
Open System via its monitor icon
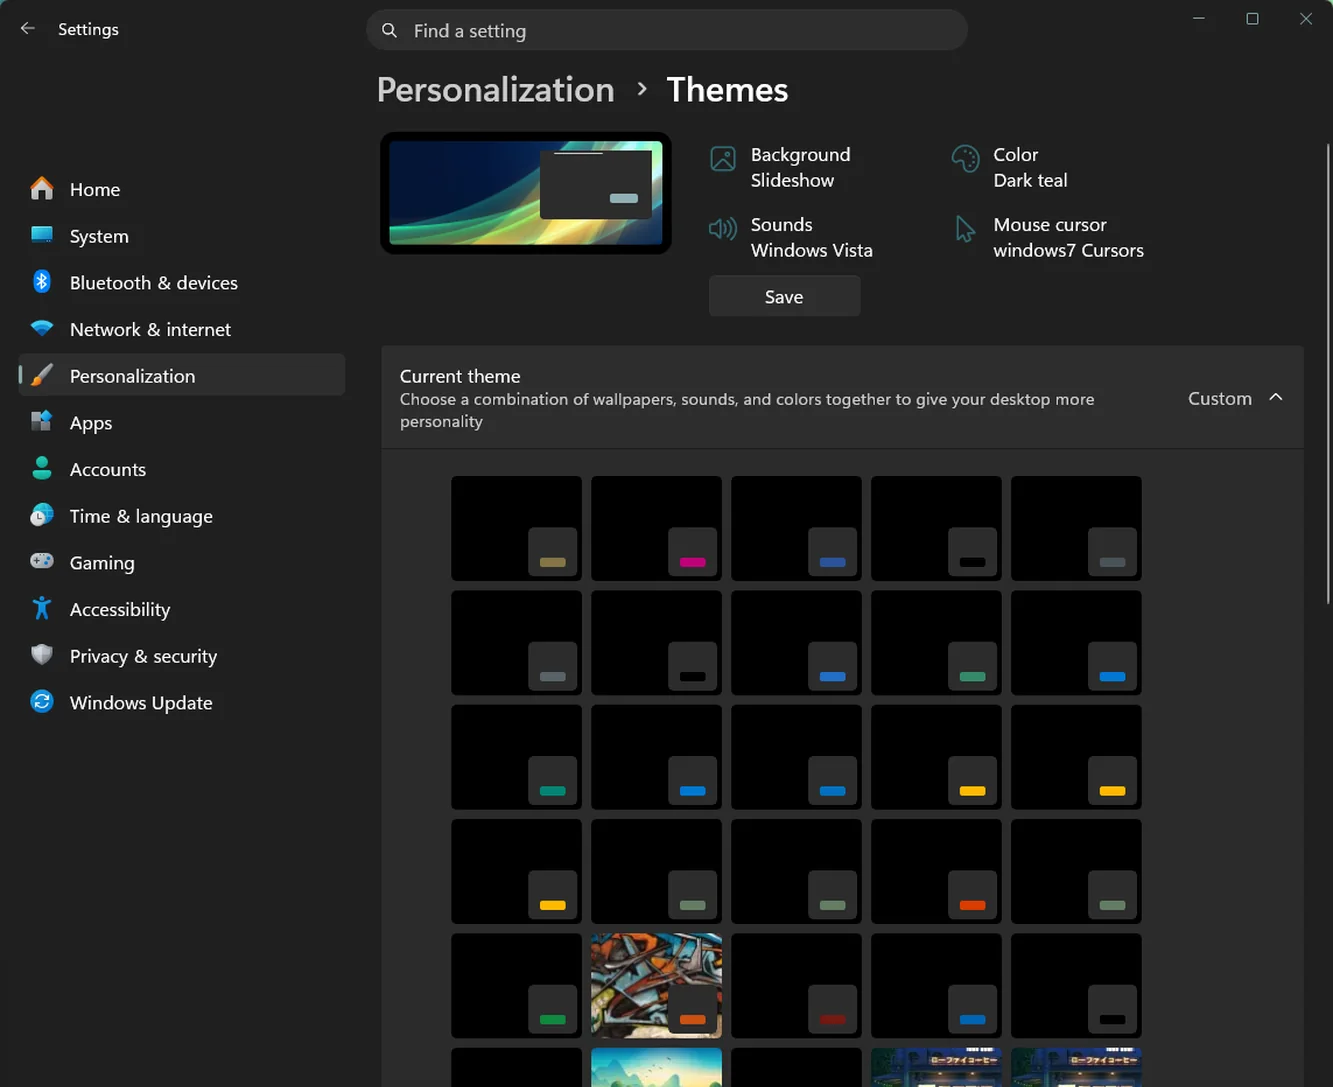pyautogui.click(x=42, y=236)
